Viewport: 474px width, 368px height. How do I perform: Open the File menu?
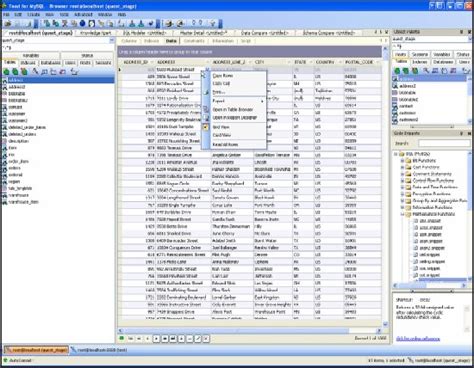pyautogui.click(x=6, y=15)
